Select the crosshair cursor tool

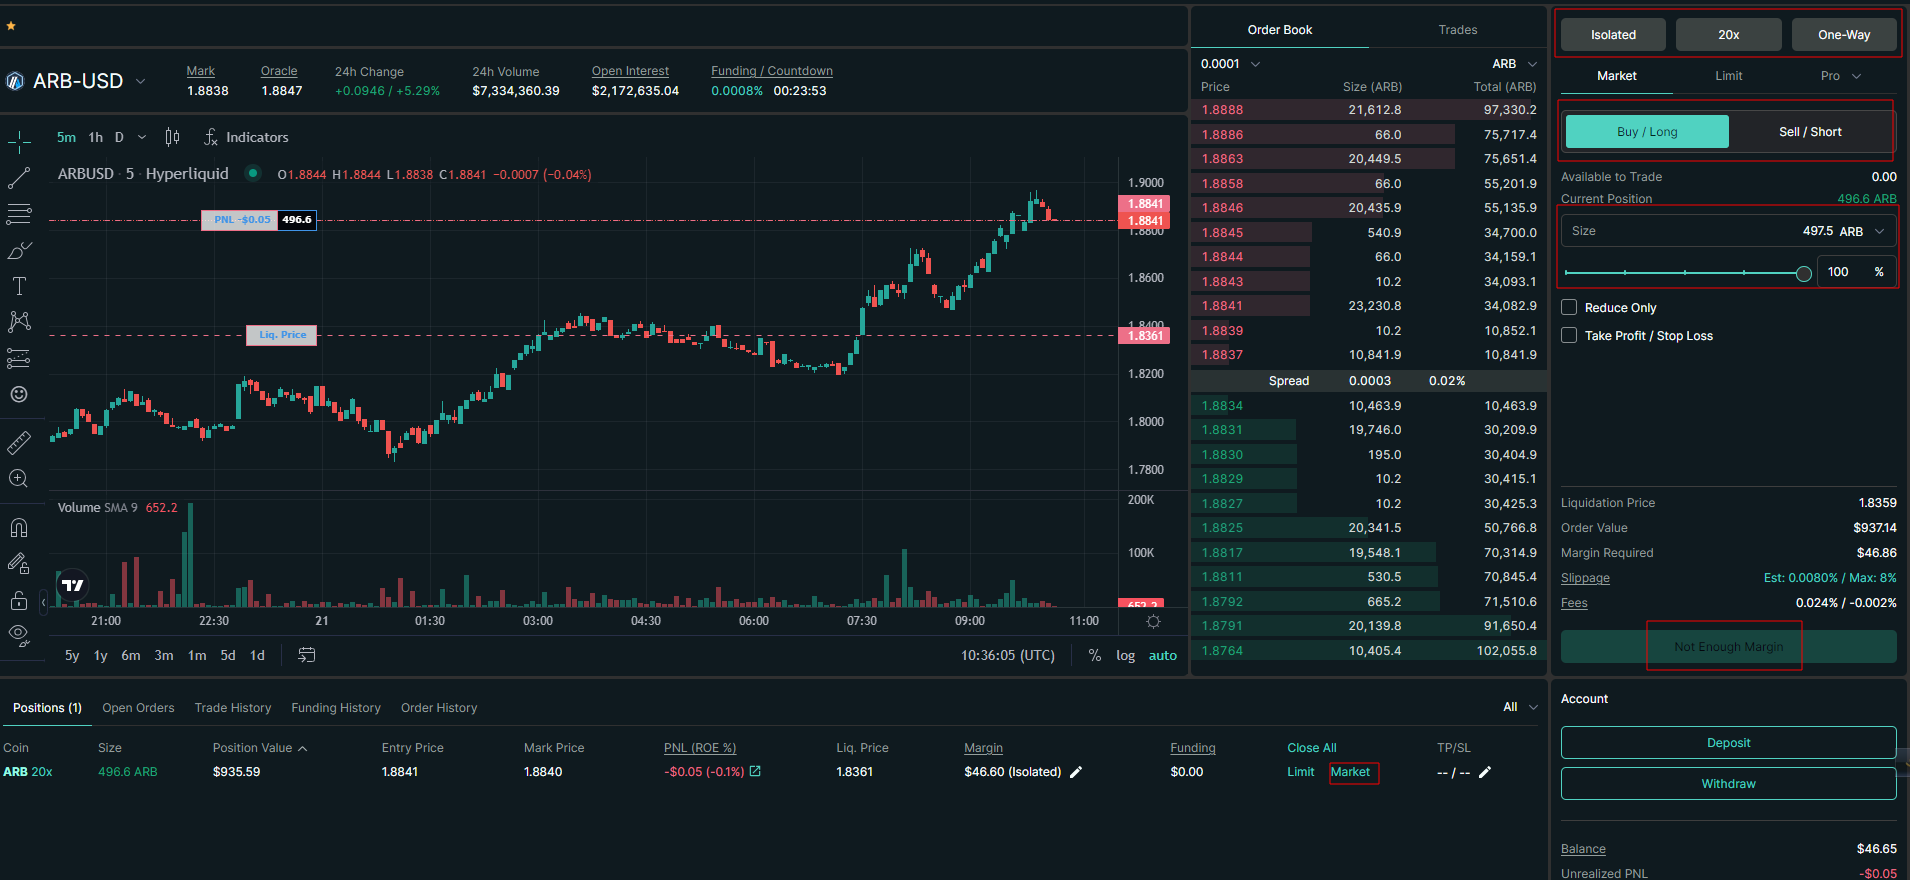pos(19,142)
